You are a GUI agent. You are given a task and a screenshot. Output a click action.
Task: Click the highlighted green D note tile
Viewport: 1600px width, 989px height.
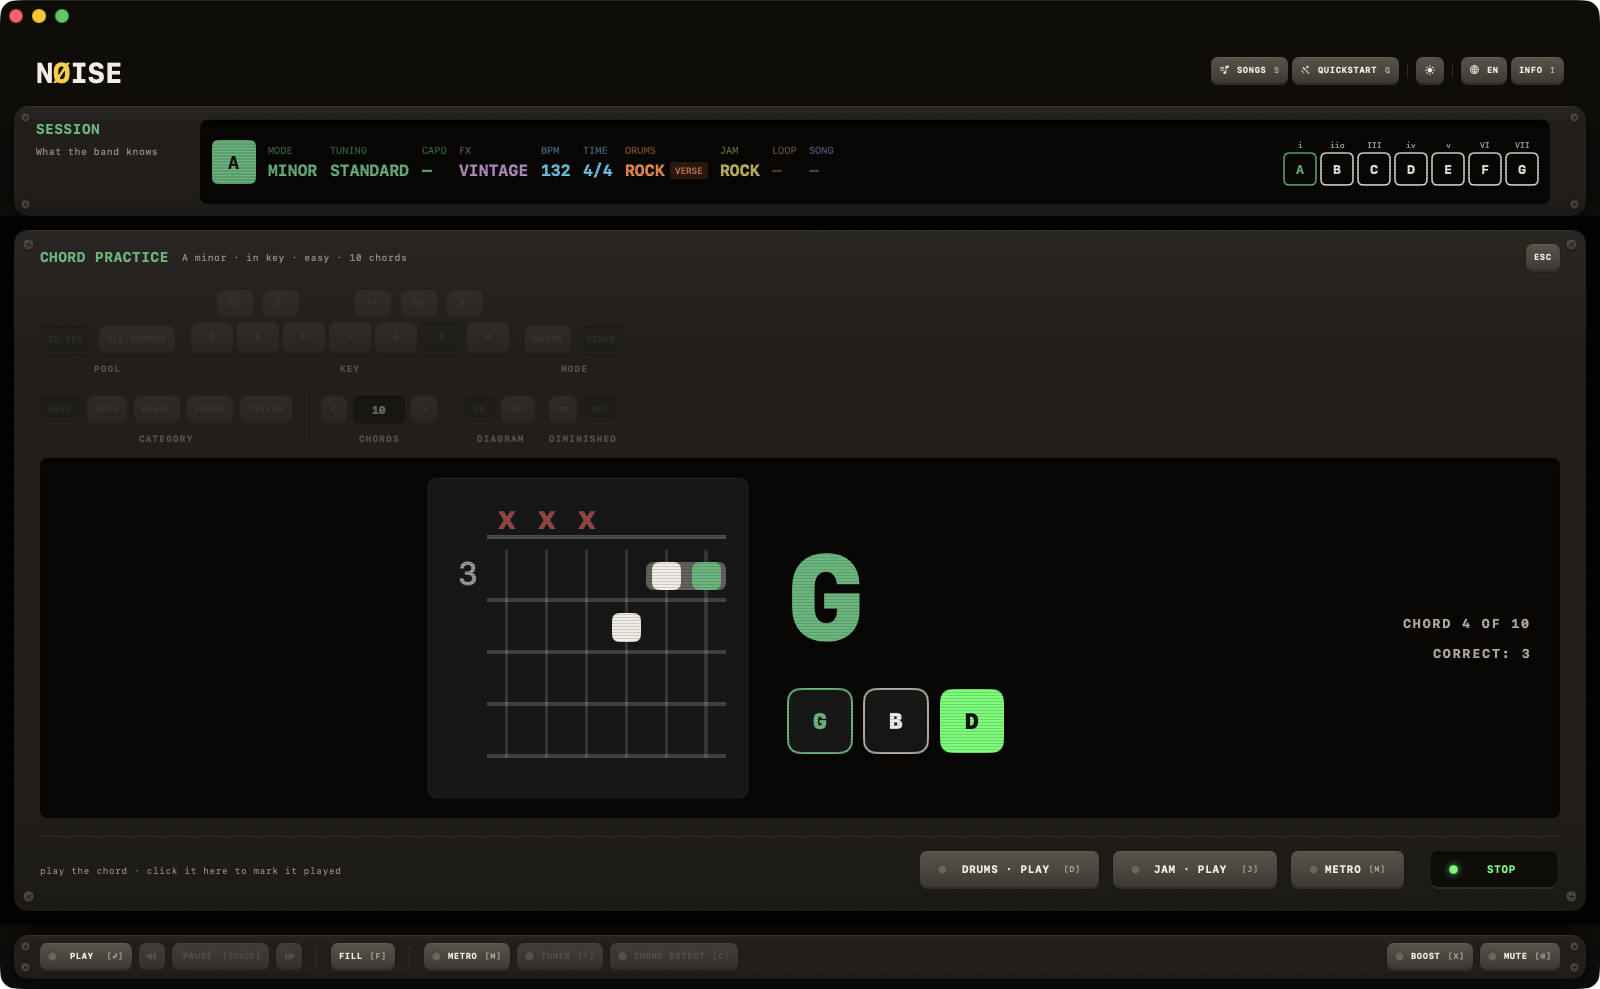coord(972,721)
